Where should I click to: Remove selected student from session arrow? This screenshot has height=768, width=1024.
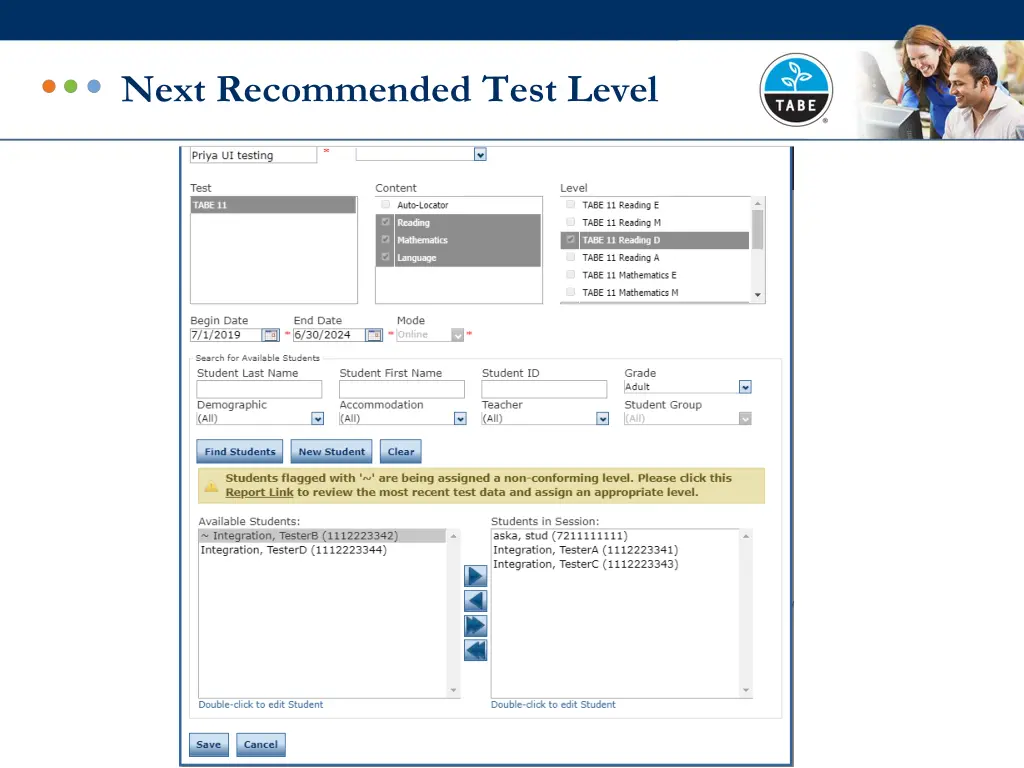coord(475,601)
